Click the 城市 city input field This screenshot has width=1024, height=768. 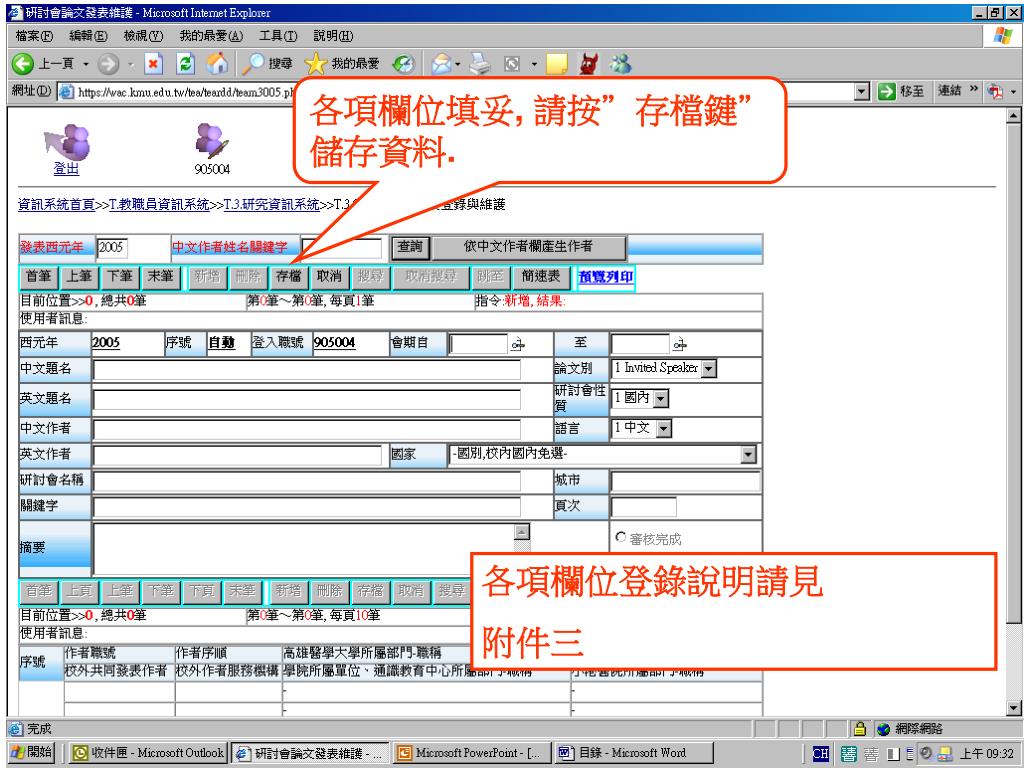click(685, 481)
